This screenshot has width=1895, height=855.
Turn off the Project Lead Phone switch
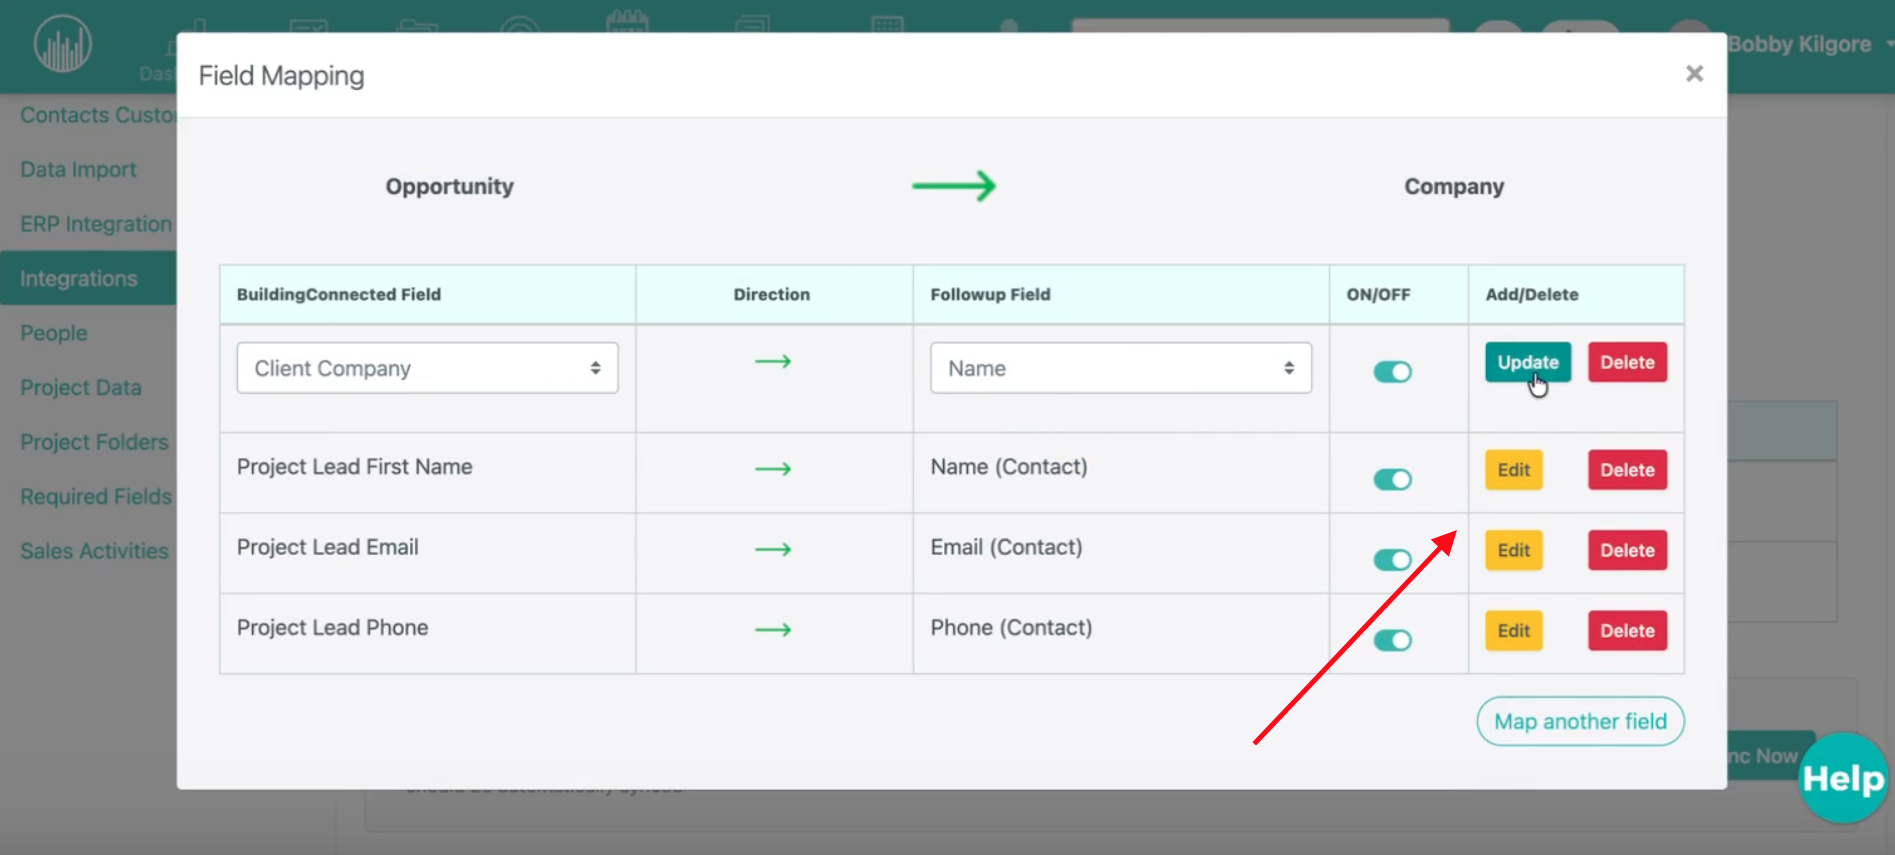click(x=1392, y=640)
